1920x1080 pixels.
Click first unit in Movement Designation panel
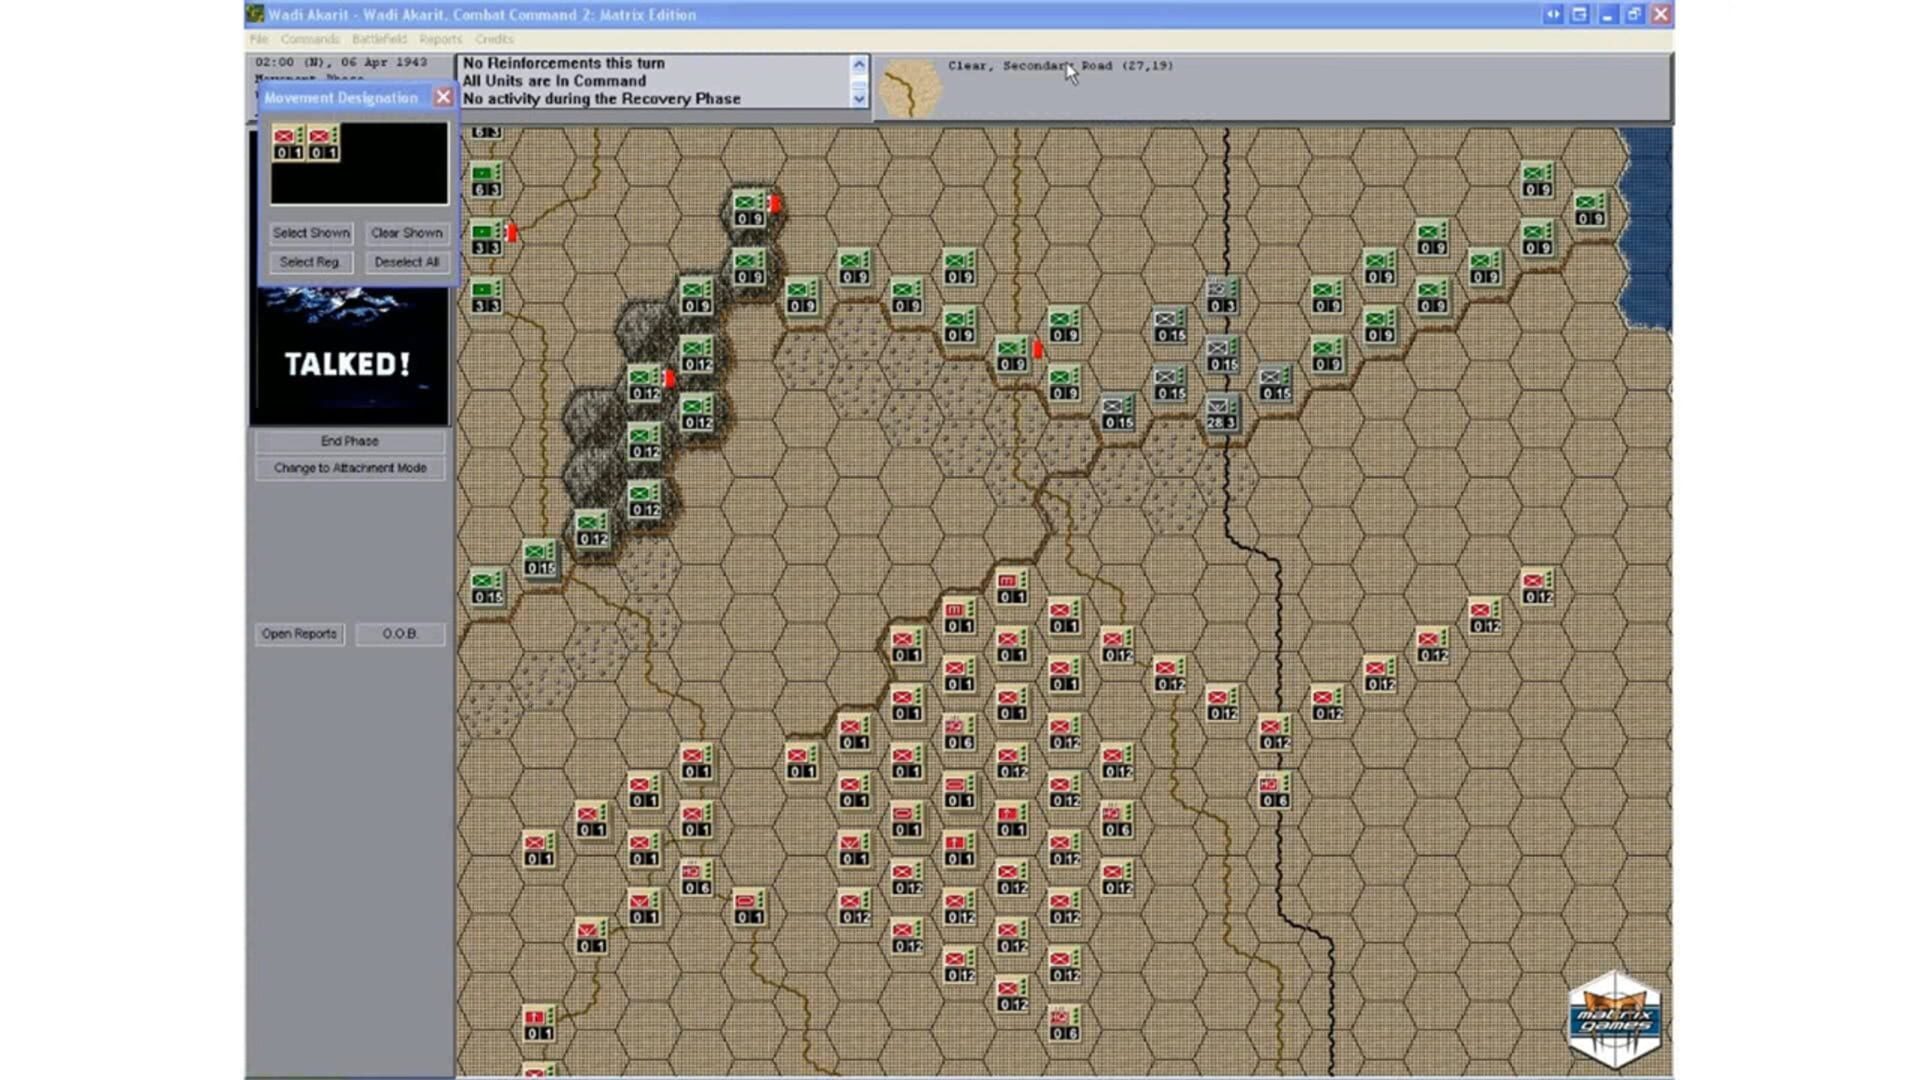point(289,143)
